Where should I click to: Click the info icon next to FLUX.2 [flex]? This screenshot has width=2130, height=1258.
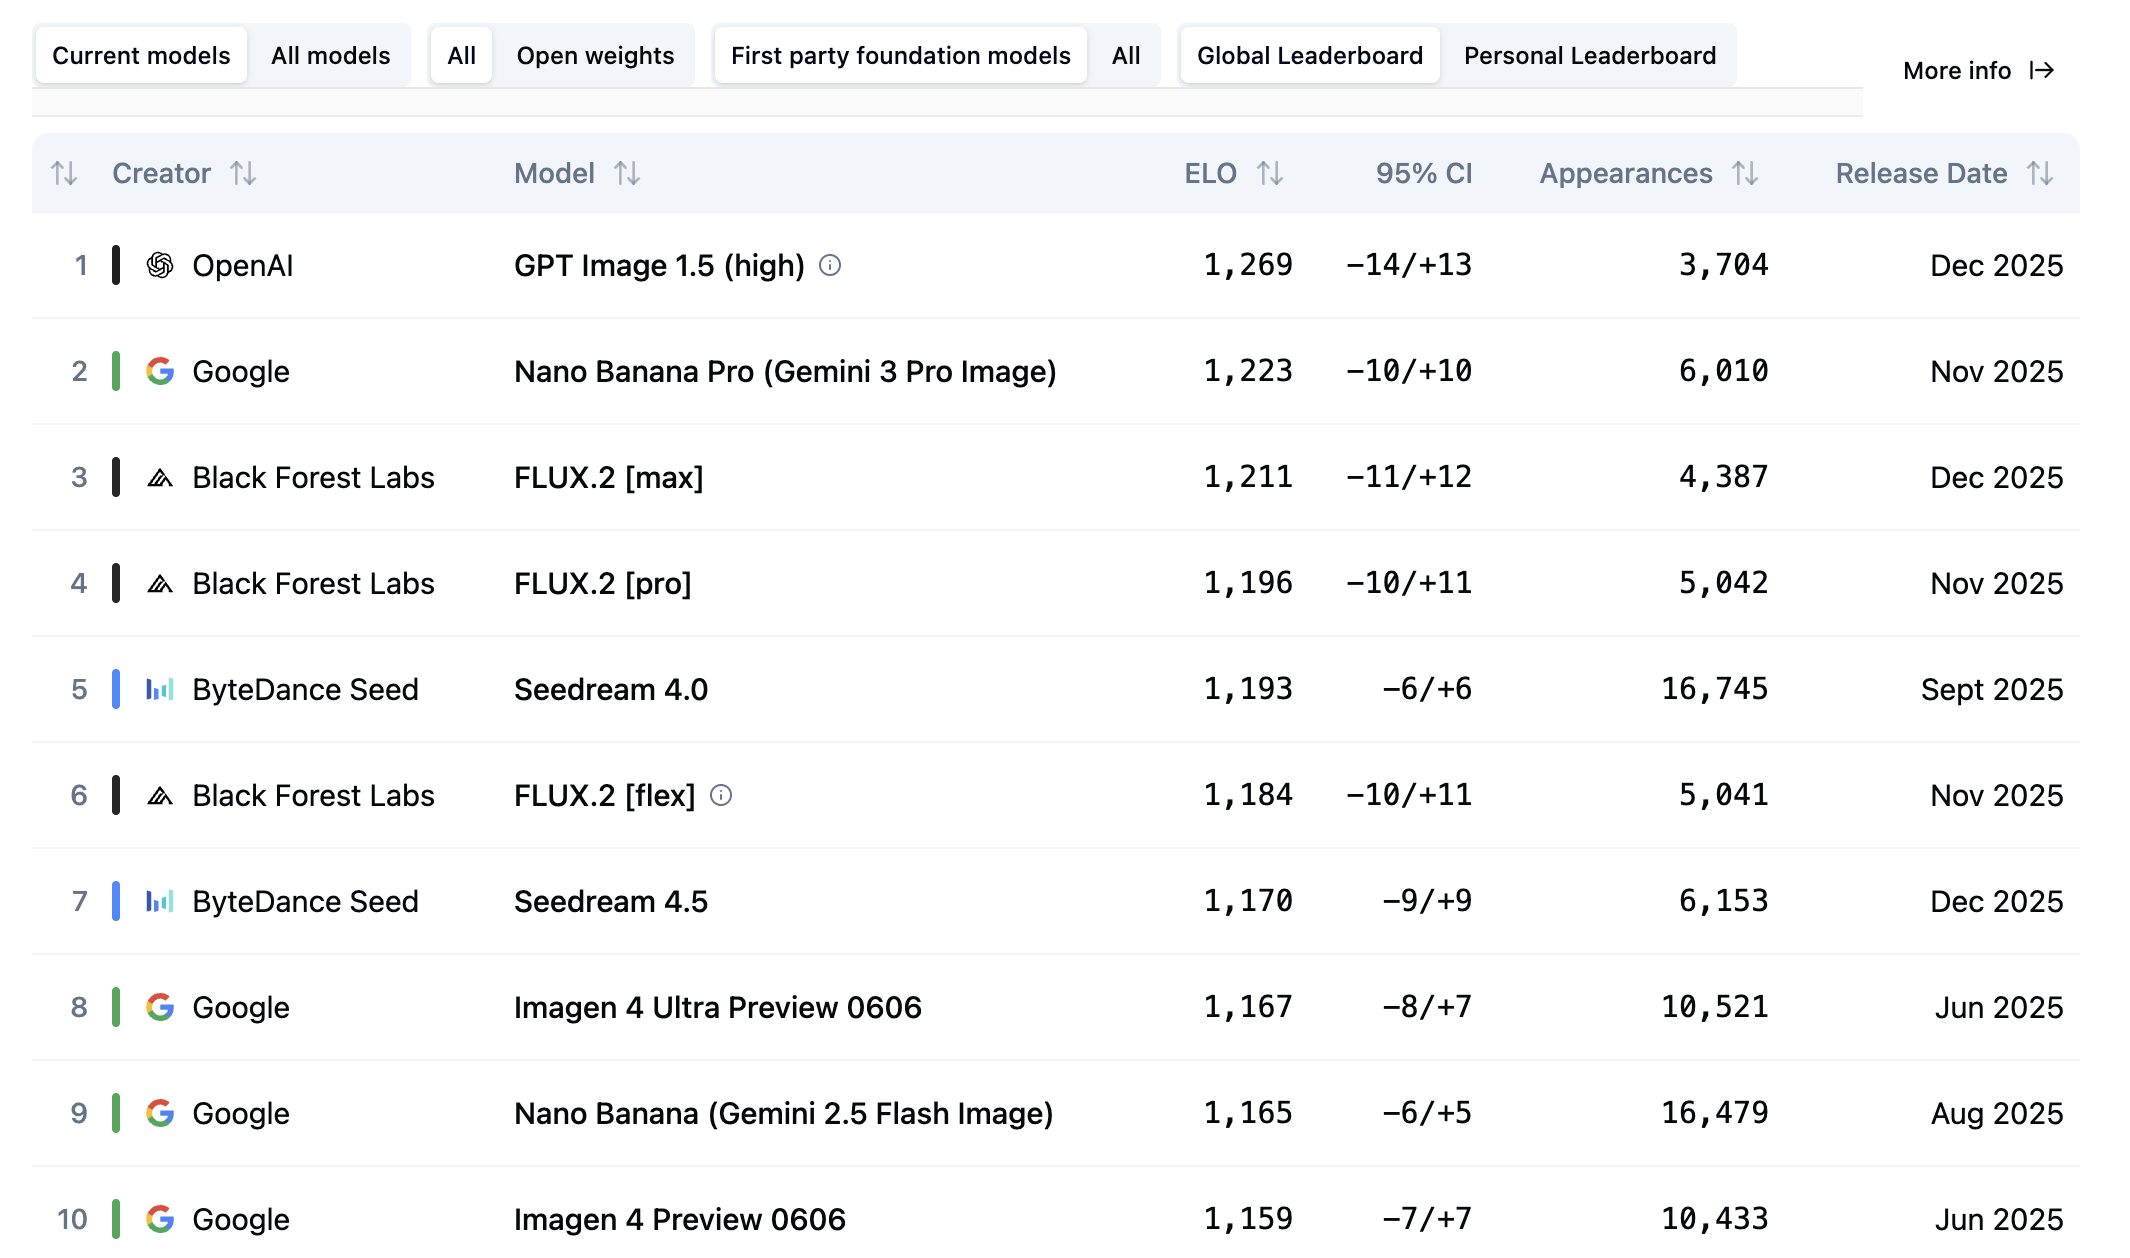click(721, 795)
